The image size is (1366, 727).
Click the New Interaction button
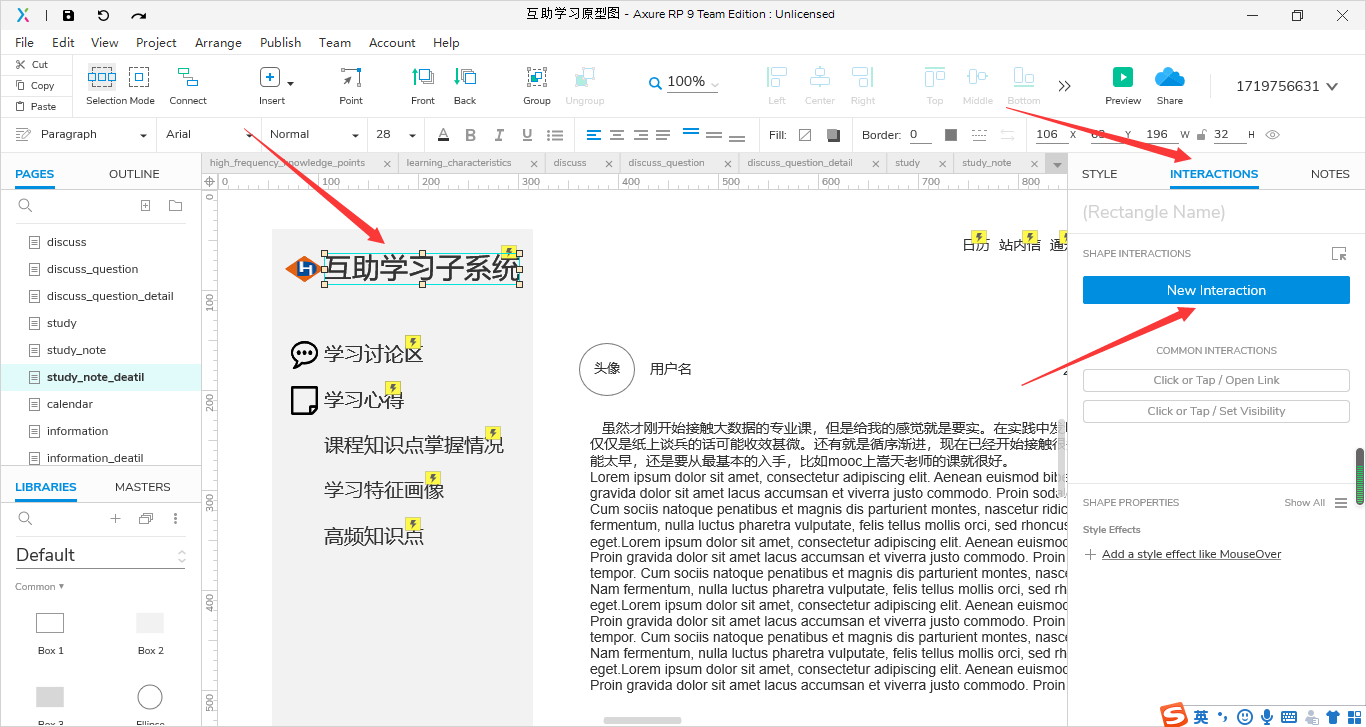(1215, 289)
